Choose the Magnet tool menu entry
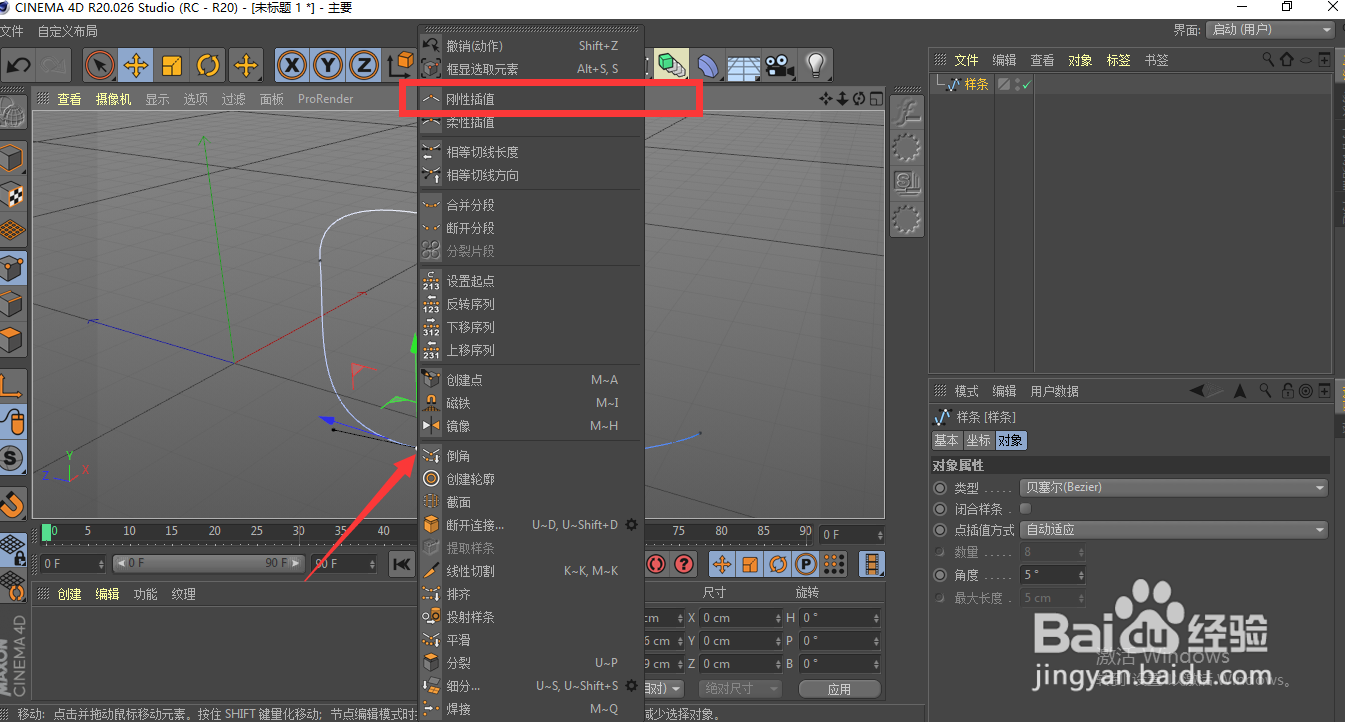Viewport: 1345px width, 722px height. pos(530,403)
